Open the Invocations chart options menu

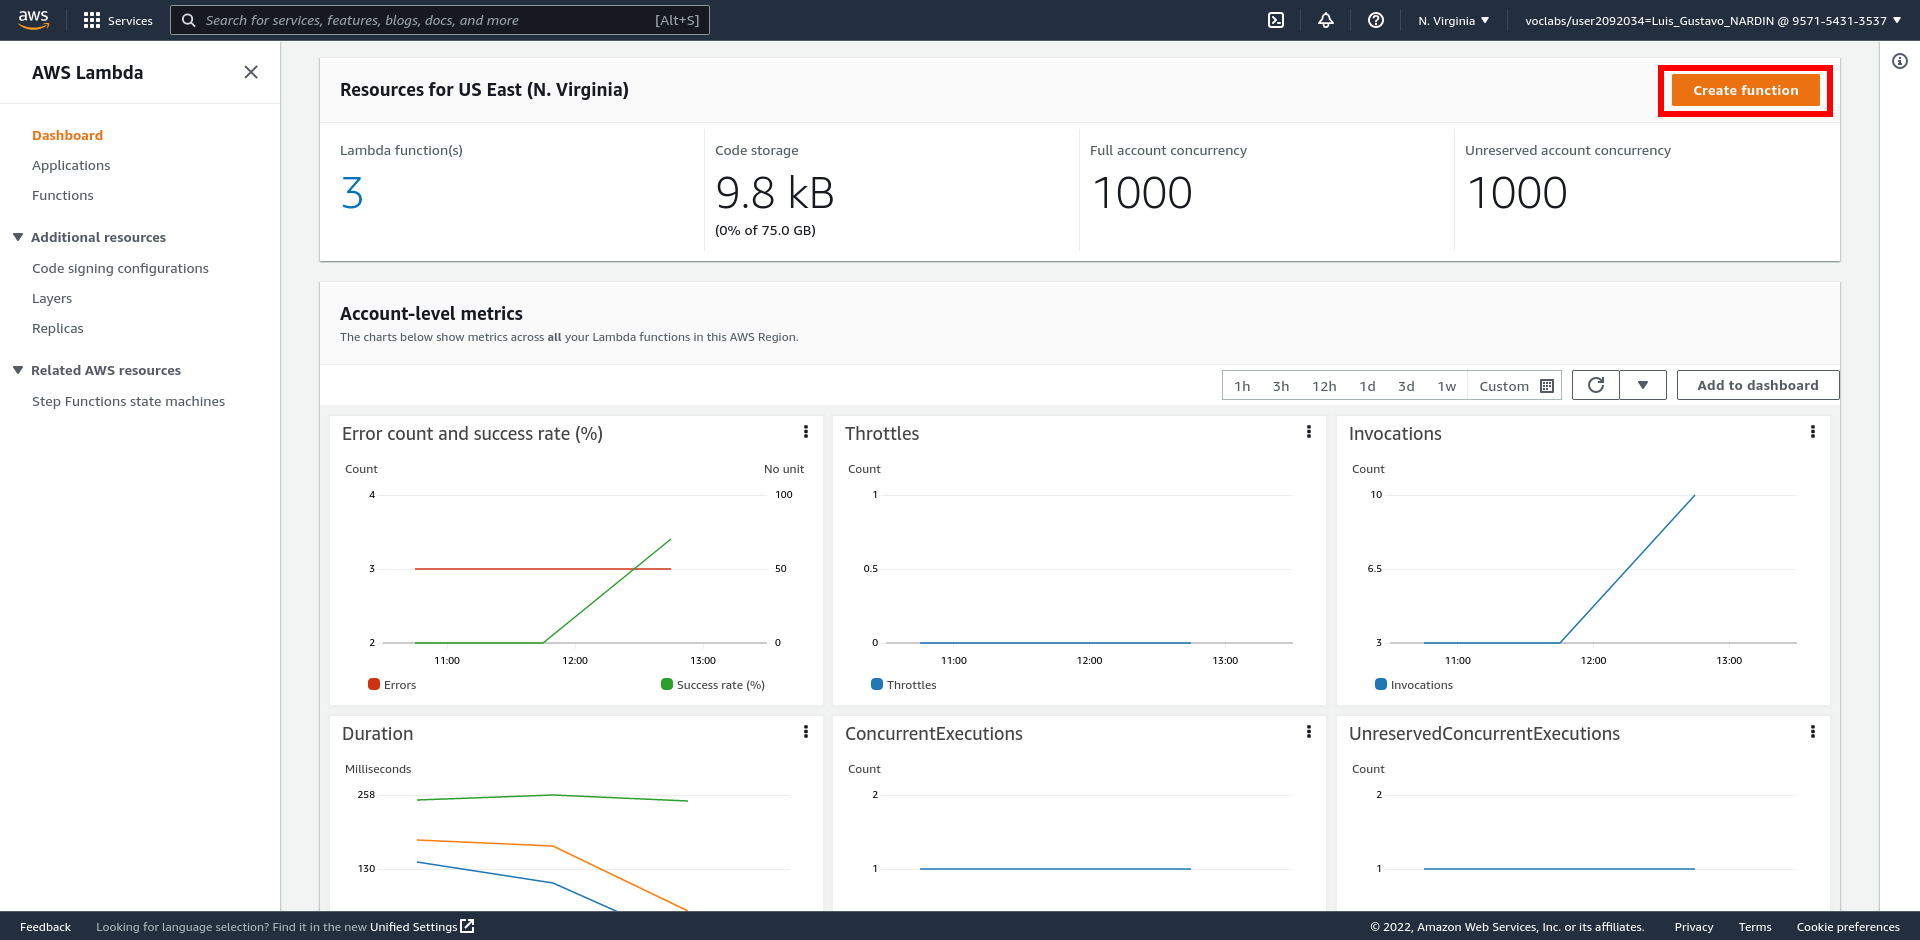point(1812,432)
